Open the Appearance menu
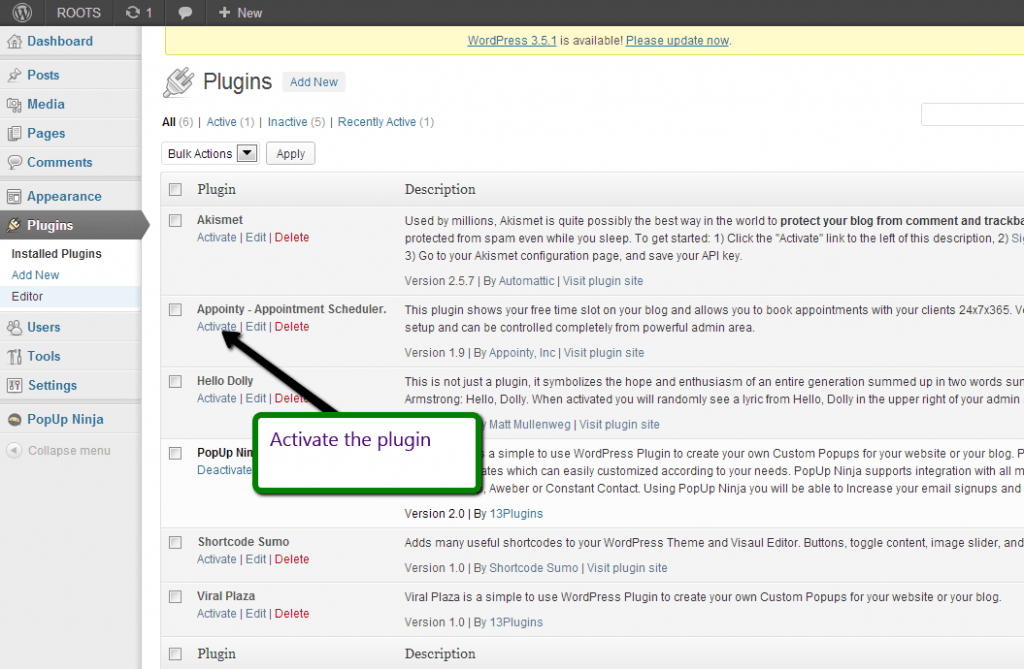The image size is (1024, 669). (64, 197)
